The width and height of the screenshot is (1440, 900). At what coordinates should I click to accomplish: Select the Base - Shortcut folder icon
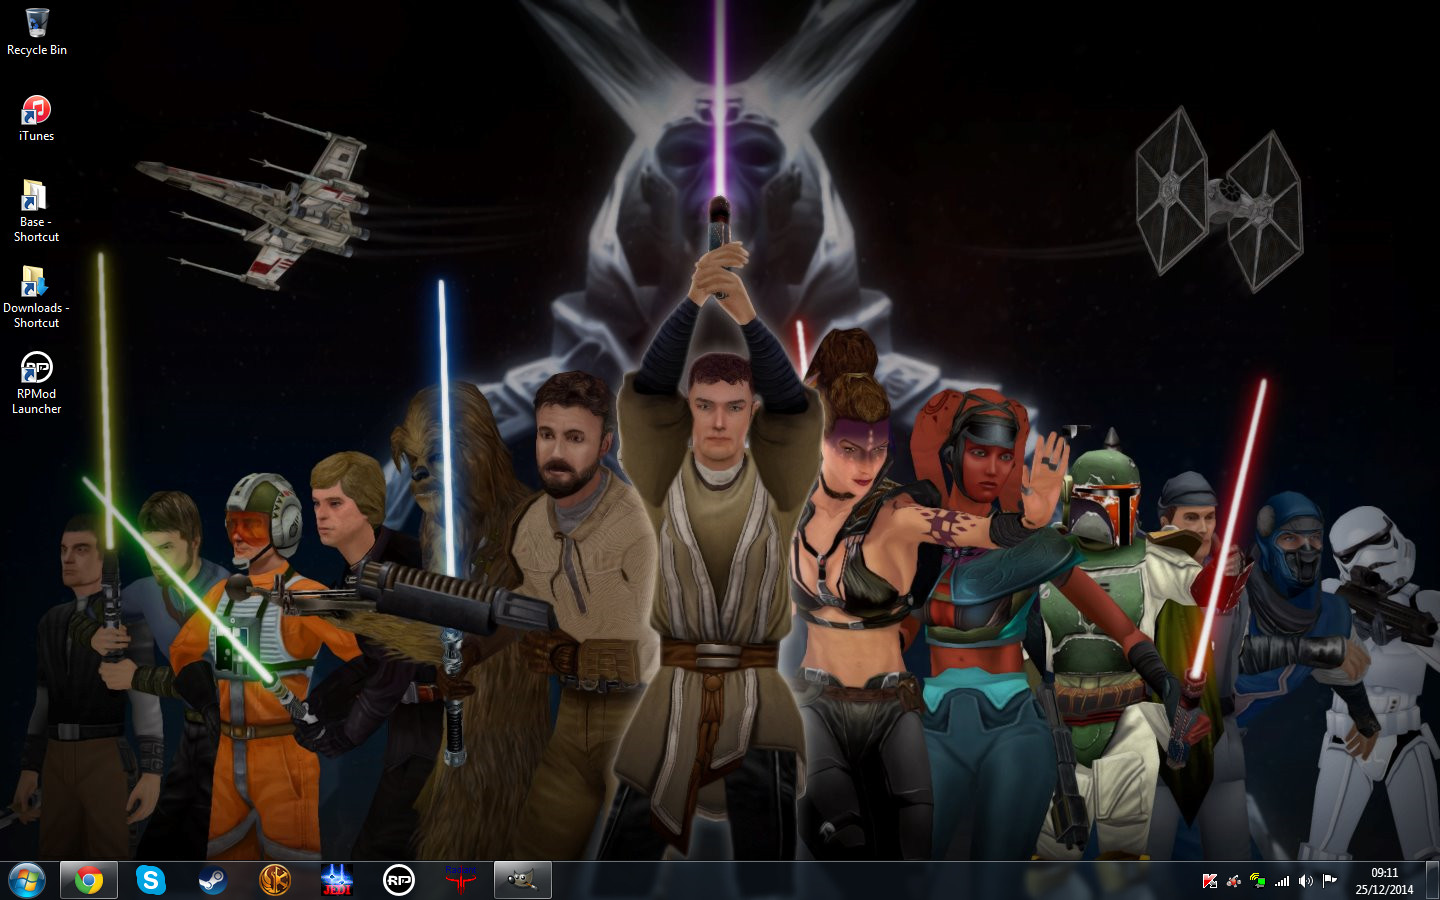click(x=36, y=211)
